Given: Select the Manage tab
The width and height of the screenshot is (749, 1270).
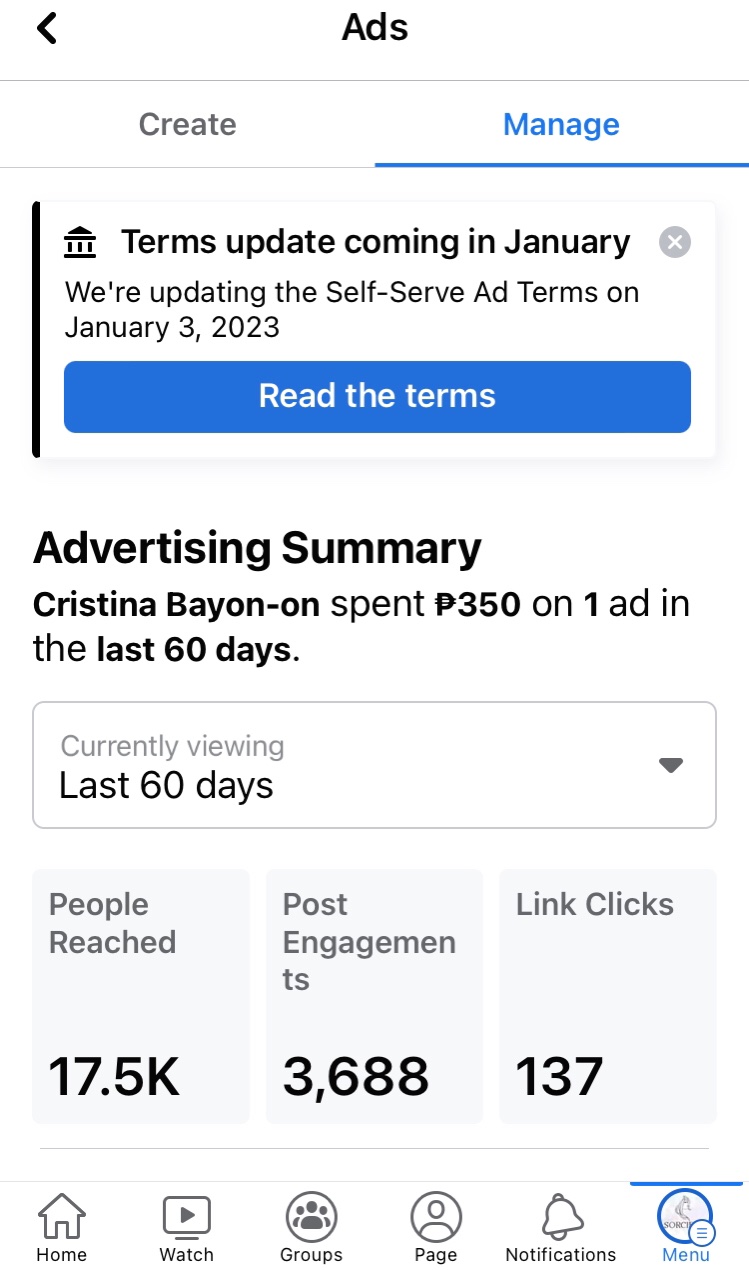Looking at the screenshot, I should tap(561, 125).
